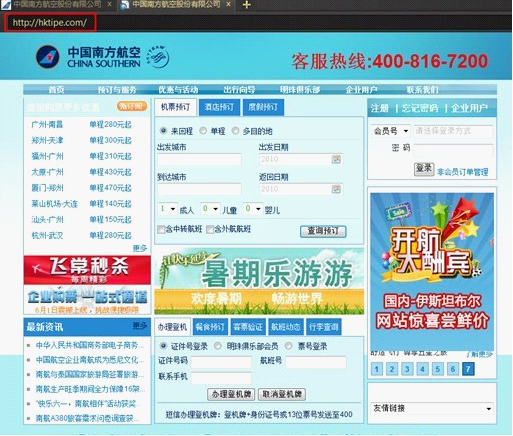Tick the 含中转航班 checkbox

[x=161, y=230]
